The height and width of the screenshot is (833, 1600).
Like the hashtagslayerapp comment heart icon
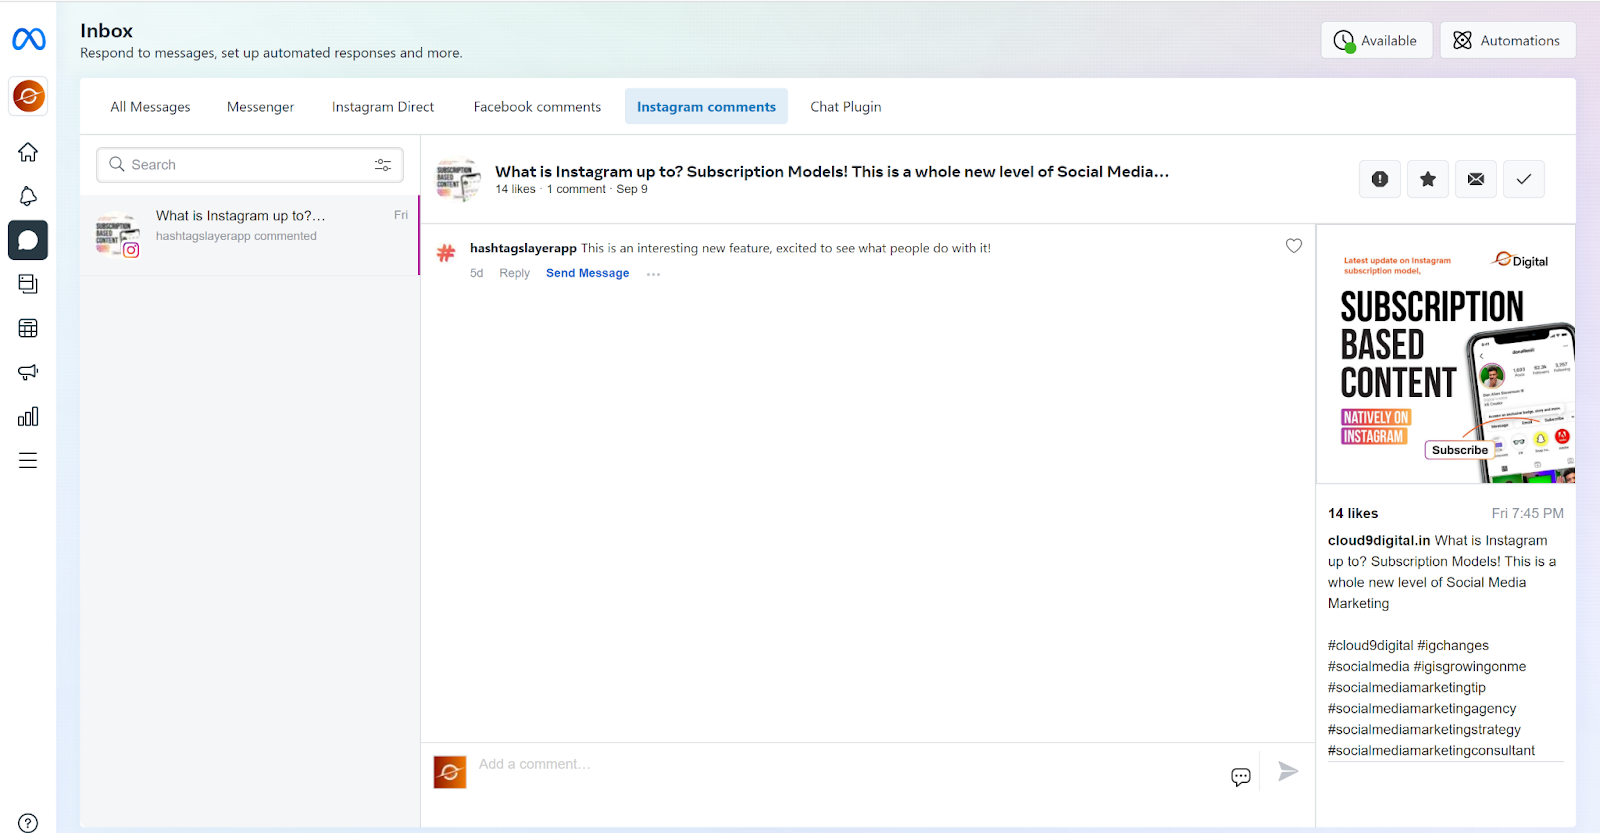[1294, 246]
